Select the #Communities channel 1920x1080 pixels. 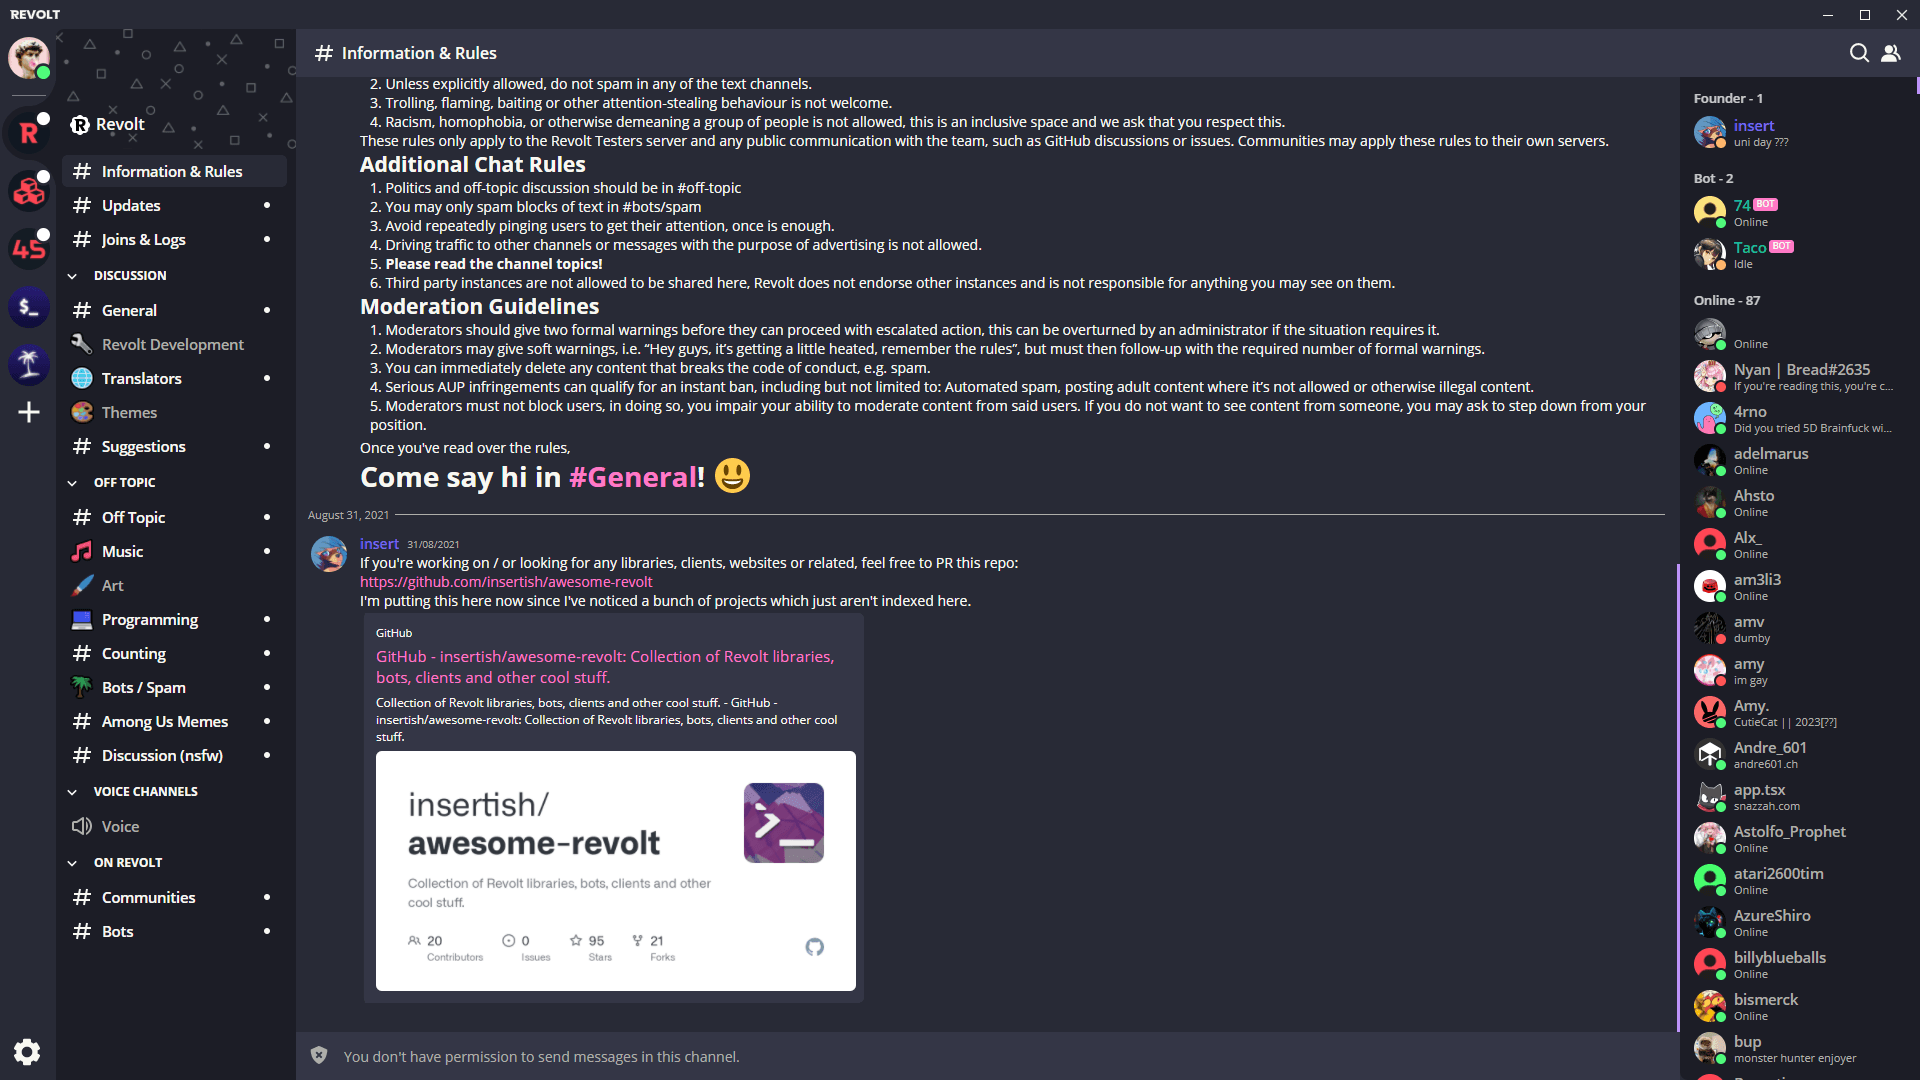point(149,897)
